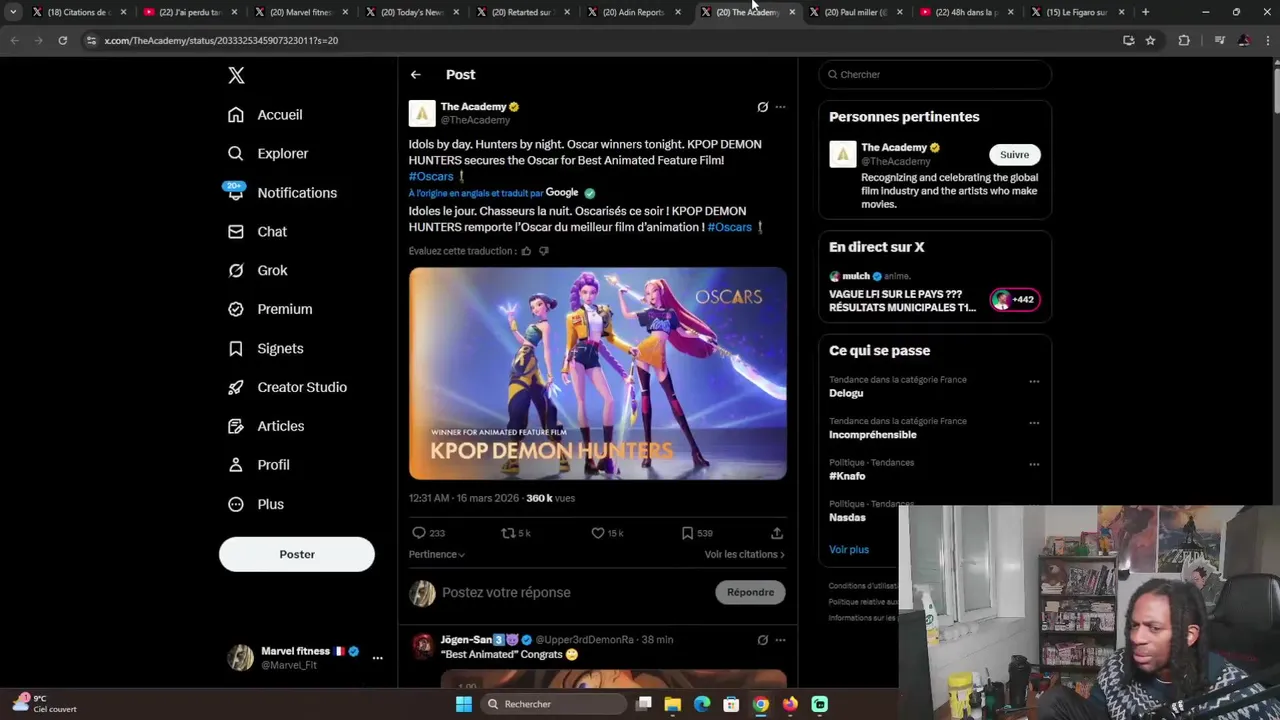Click The Academy avatar on the post
This screenshot has height=720, width=1280.
[x=422, y=113]
